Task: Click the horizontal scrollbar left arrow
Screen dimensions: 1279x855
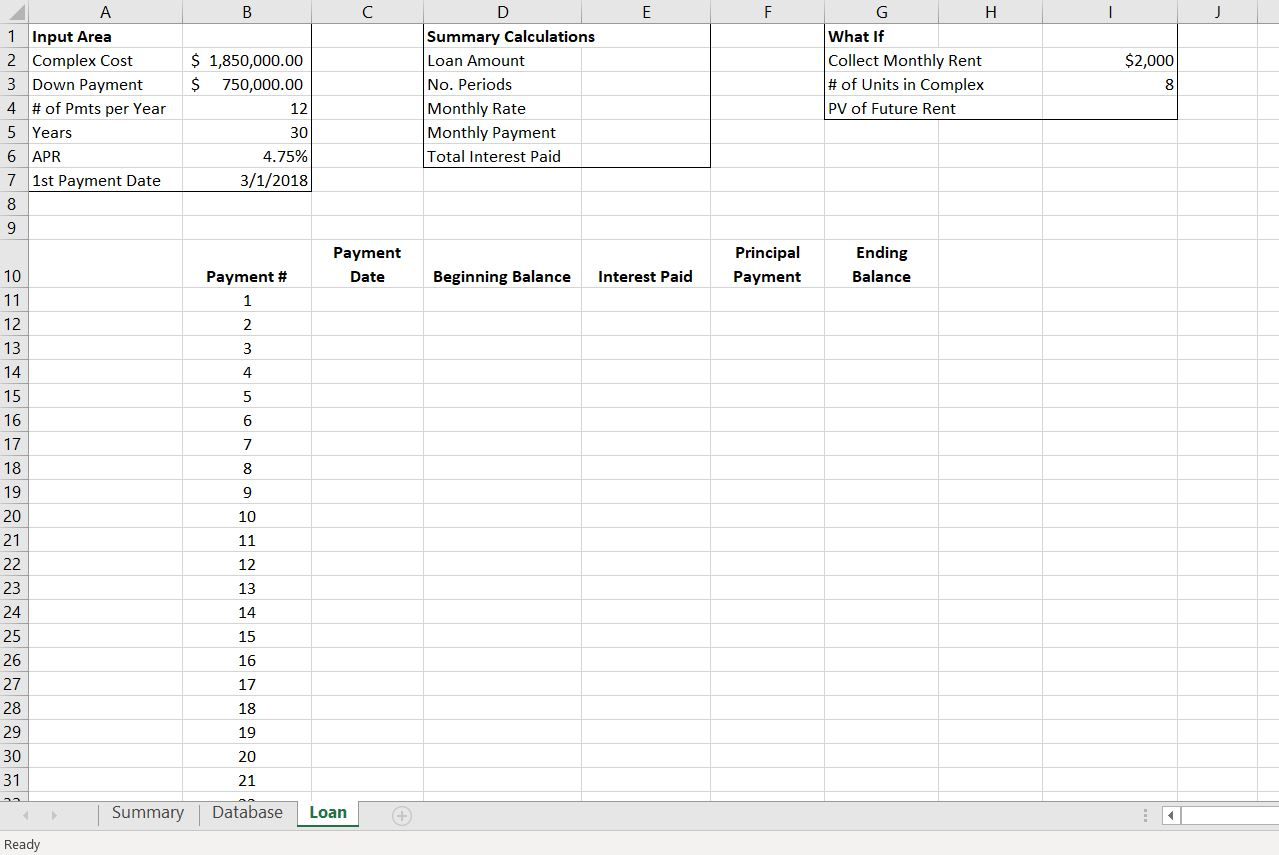Action: (1169, 815)
